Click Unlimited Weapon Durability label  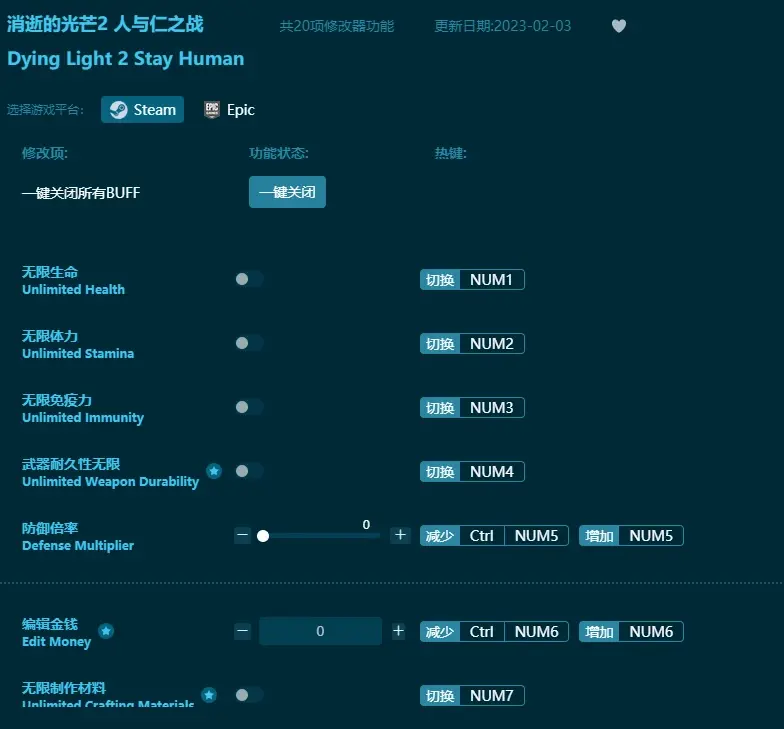(110, 482)
